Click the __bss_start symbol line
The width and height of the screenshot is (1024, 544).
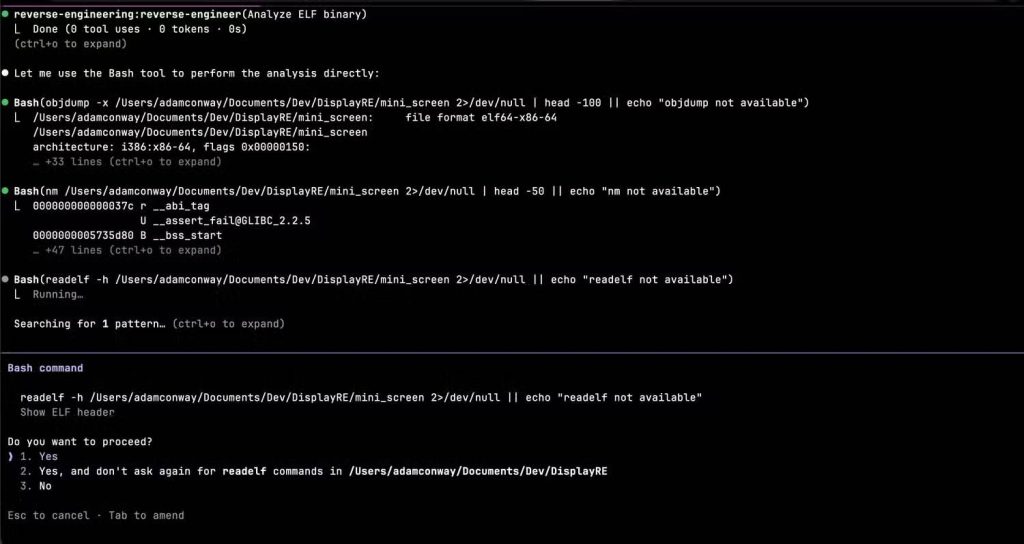127,235
